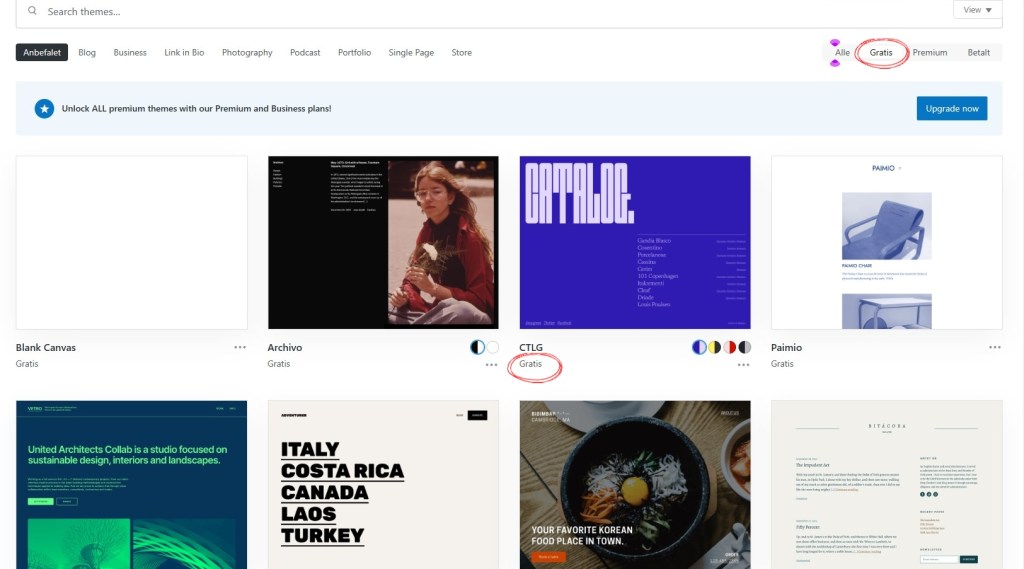The image size is (1024, 569).
Task: Switch to the Betalt pricing filter
Action: (x=978, y=52)
